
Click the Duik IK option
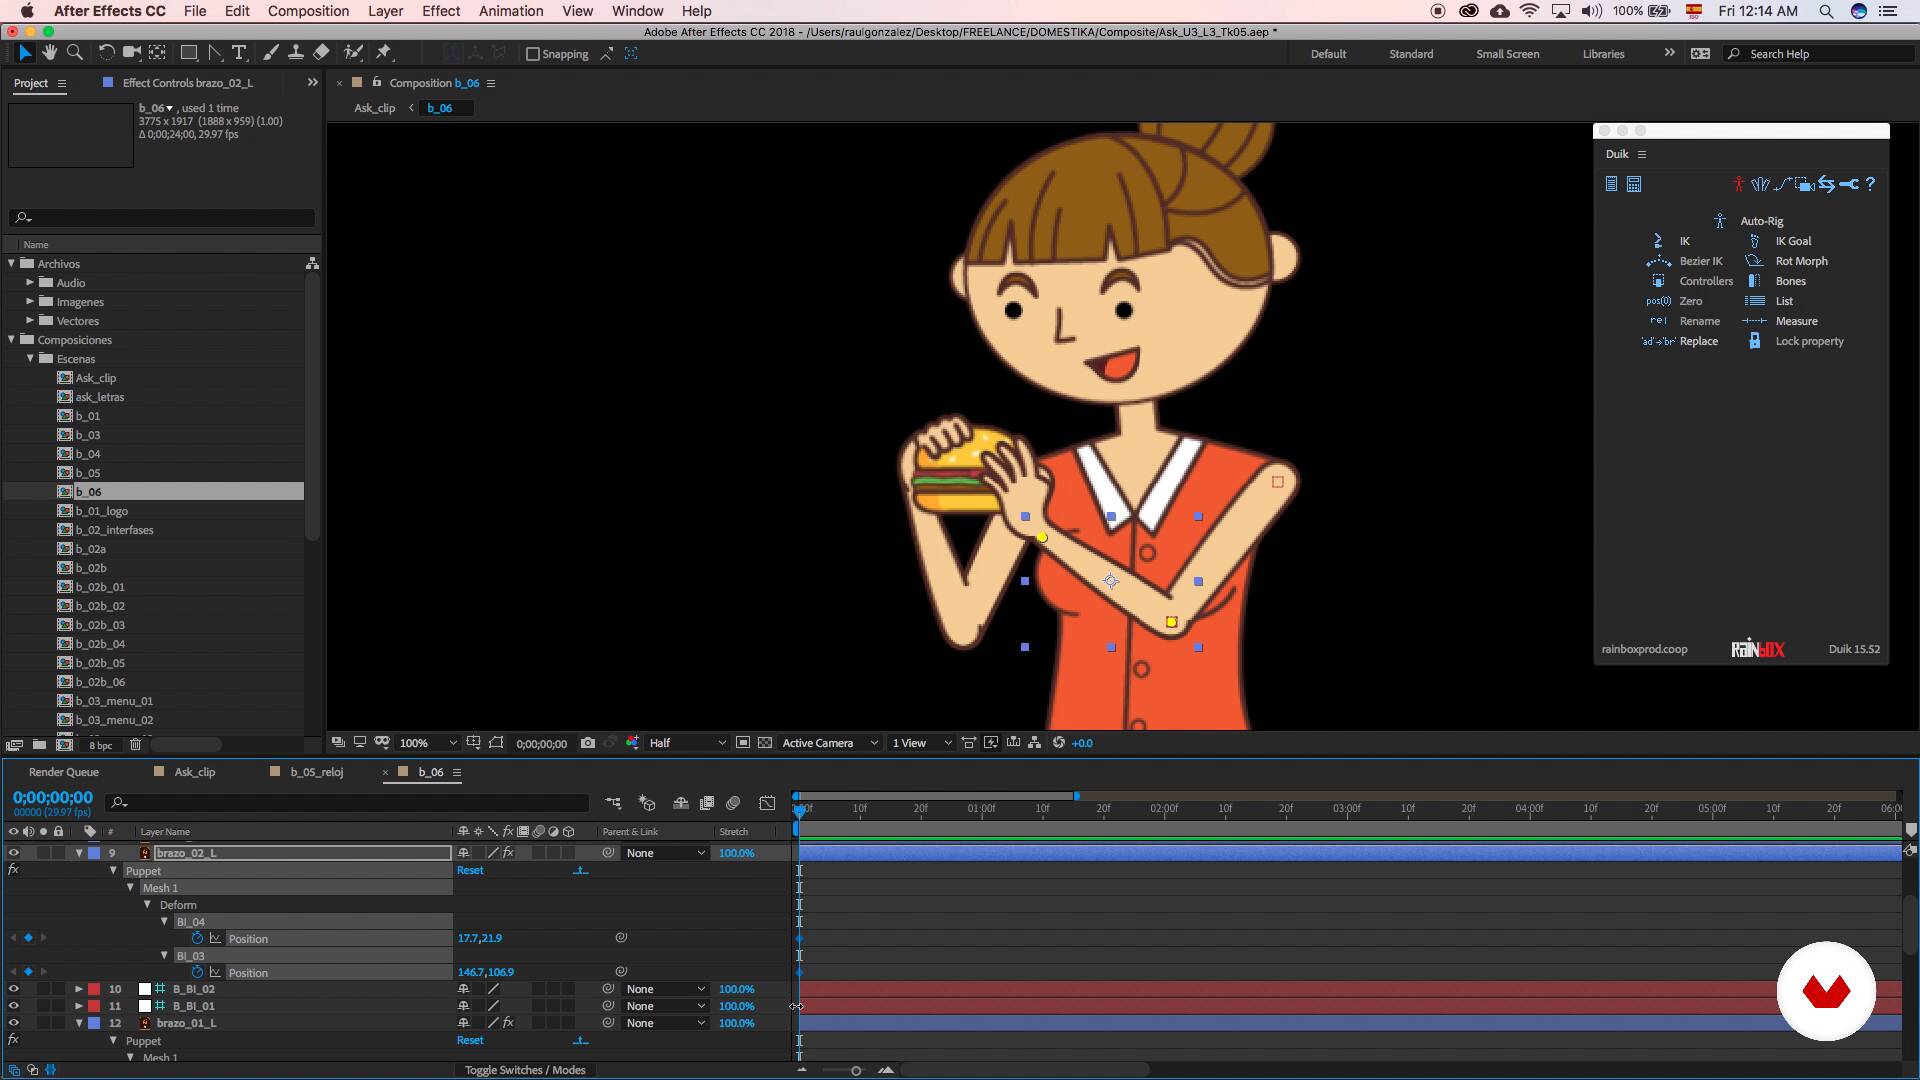[x=1685, y=241]
